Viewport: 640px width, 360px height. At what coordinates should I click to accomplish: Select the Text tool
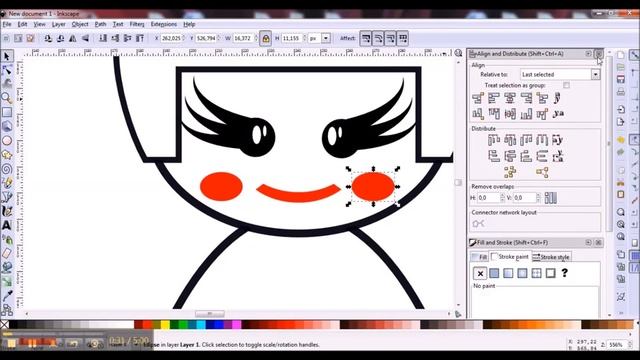pyautogui.click(x=7, y=225)
